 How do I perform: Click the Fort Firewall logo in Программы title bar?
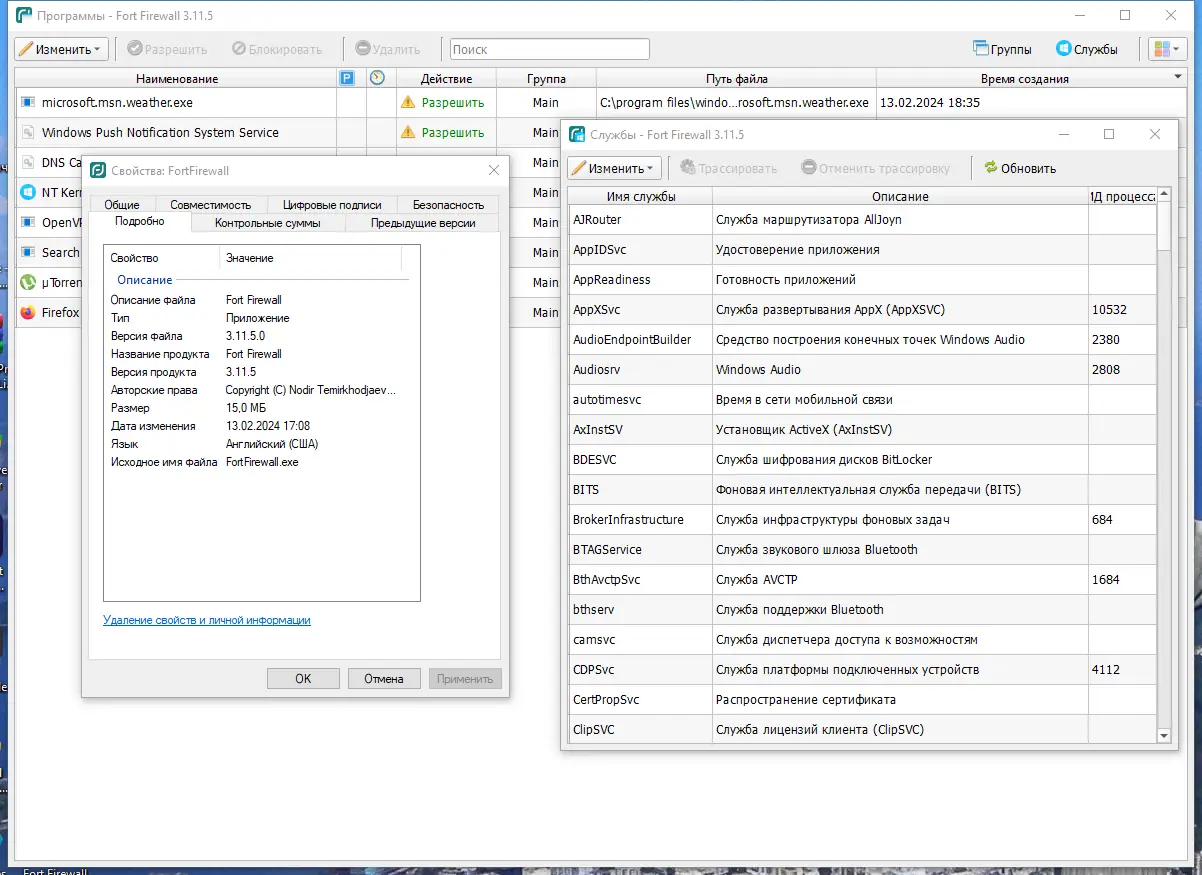pos(22,15)
